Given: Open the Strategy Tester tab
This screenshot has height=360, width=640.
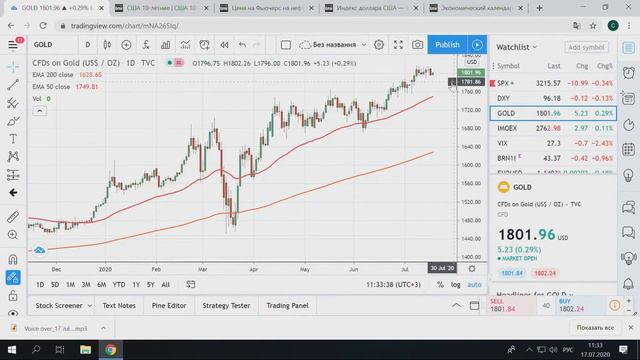Looking at the screenshot, I should click(226, 305).
